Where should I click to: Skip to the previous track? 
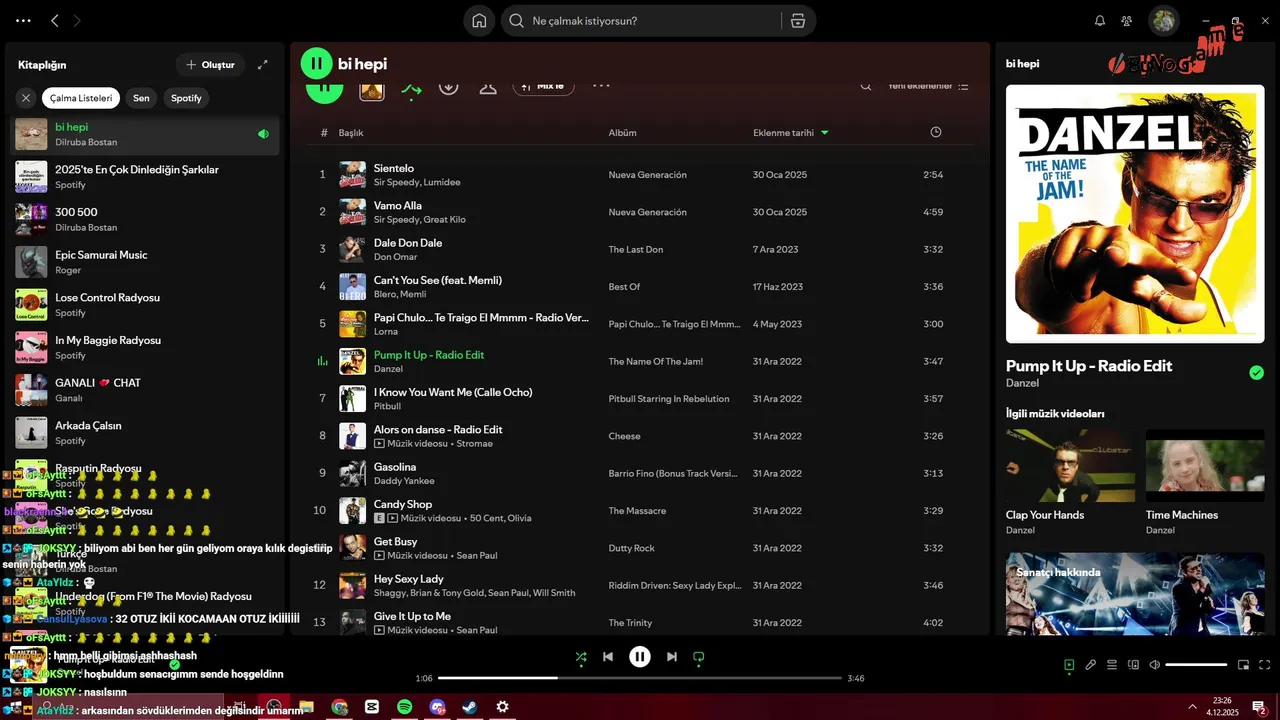(608, 657)
